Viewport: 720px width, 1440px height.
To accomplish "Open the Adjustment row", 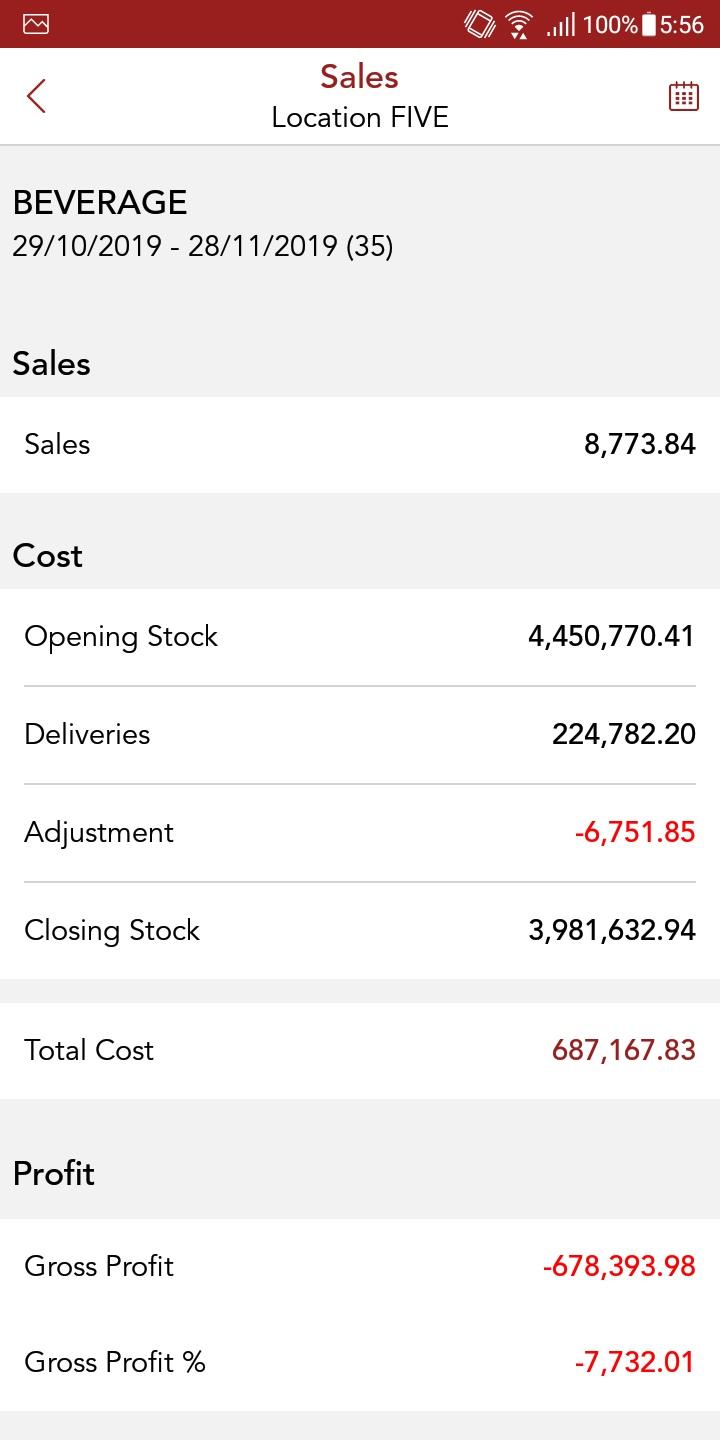I will pyautogui.click(x=360, y=832).
